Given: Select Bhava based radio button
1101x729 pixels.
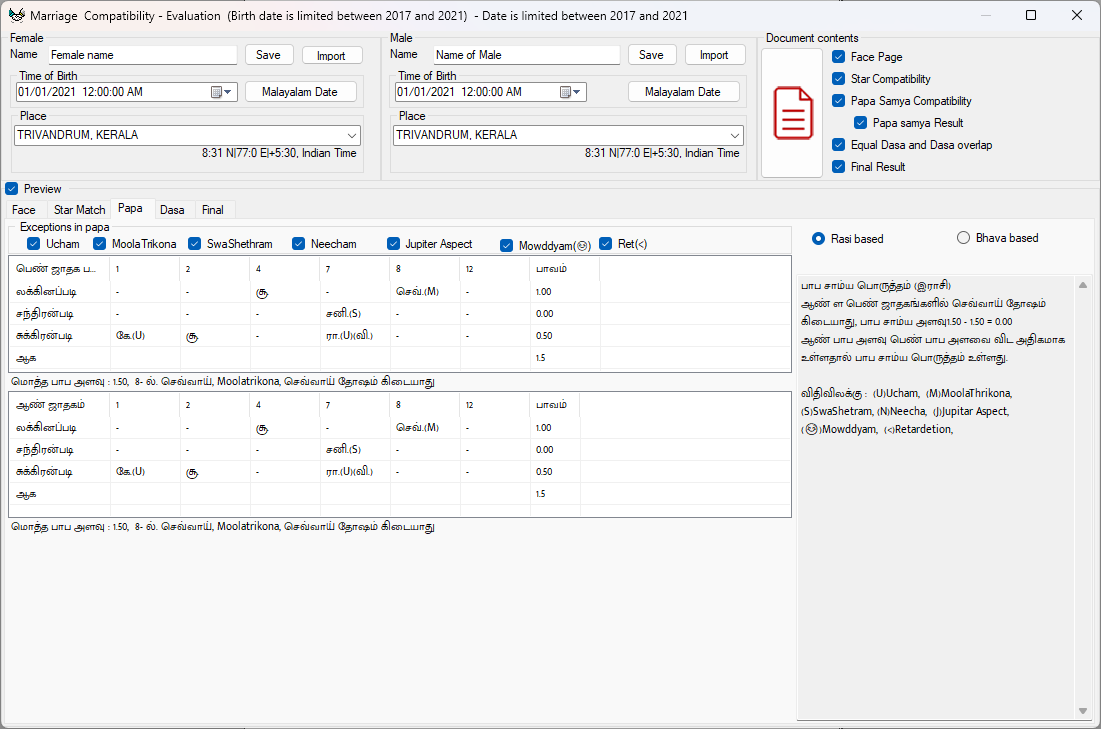Looking at the screenshot, I should click(x=963, y=238).
